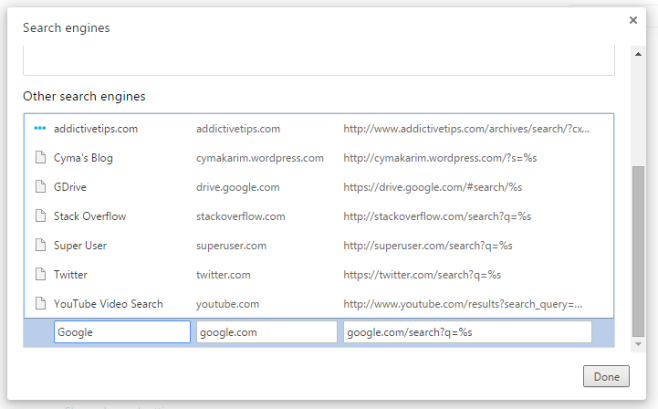Click the page icon beside Twitter
Screen dimensions: 658x409
[x=40, y=274]
